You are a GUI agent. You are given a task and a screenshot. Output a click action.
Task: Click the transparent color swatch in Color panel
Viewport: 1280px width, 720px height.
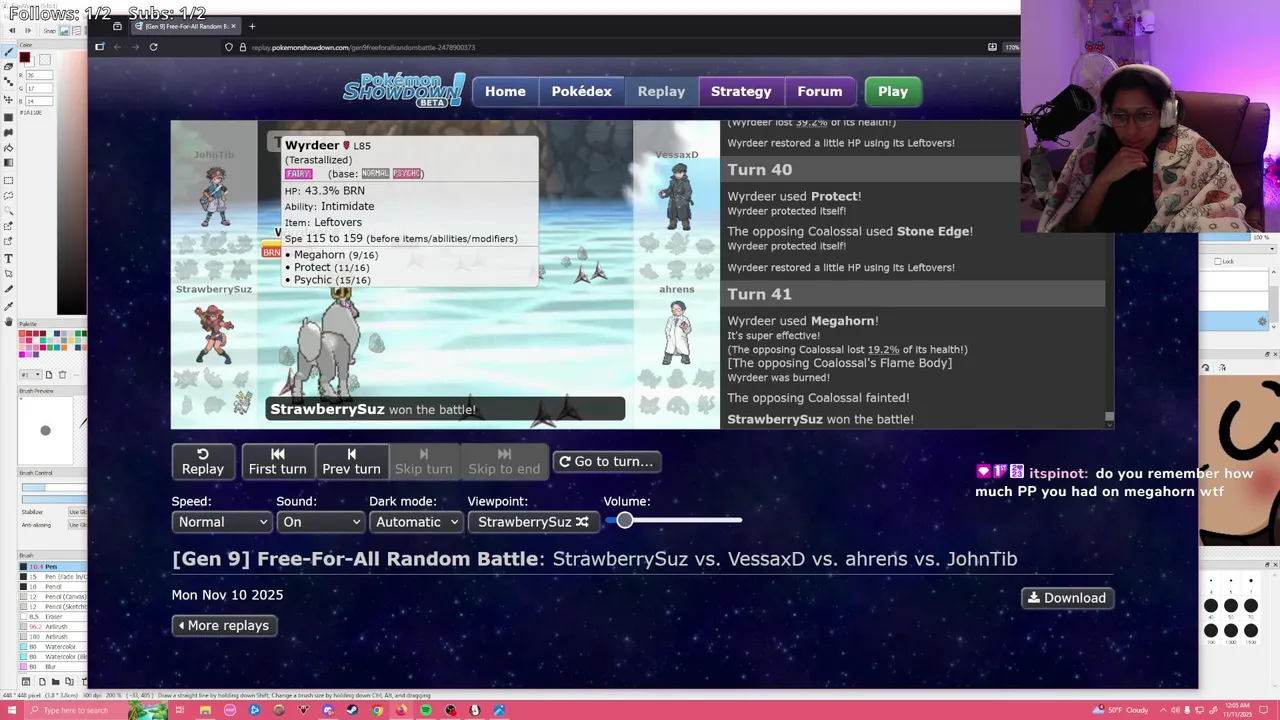pos(44,60)
